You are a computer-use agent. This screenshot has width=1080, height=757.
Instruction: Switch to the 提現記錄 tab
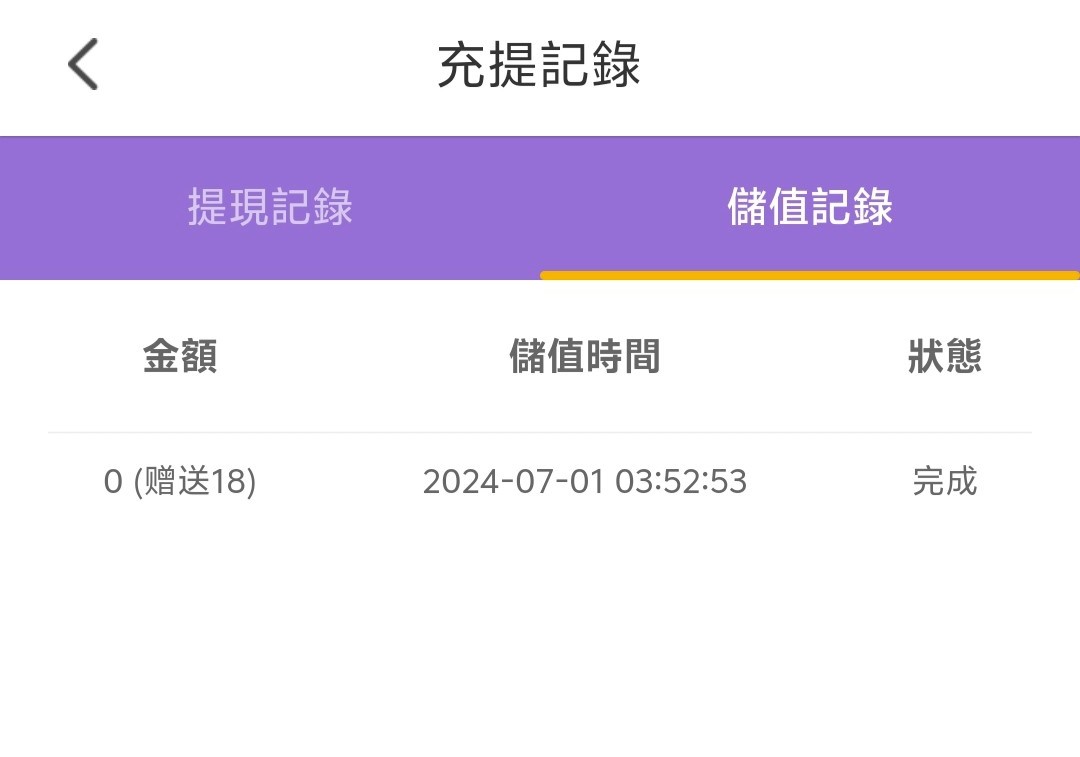[x=270, y=207]
